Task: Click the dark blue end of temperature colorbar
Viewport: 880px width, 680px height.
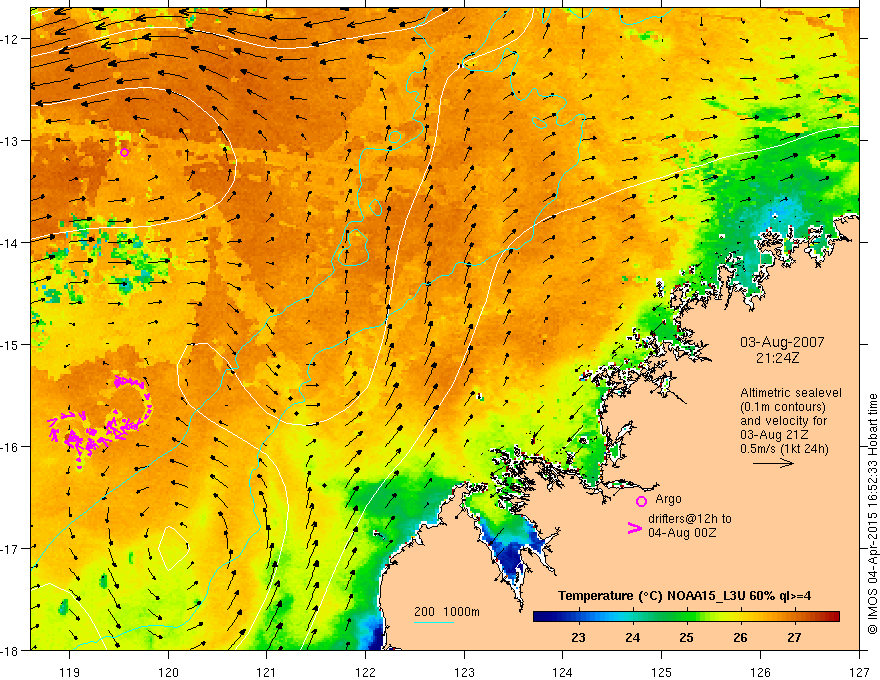Action: [540, 617]
